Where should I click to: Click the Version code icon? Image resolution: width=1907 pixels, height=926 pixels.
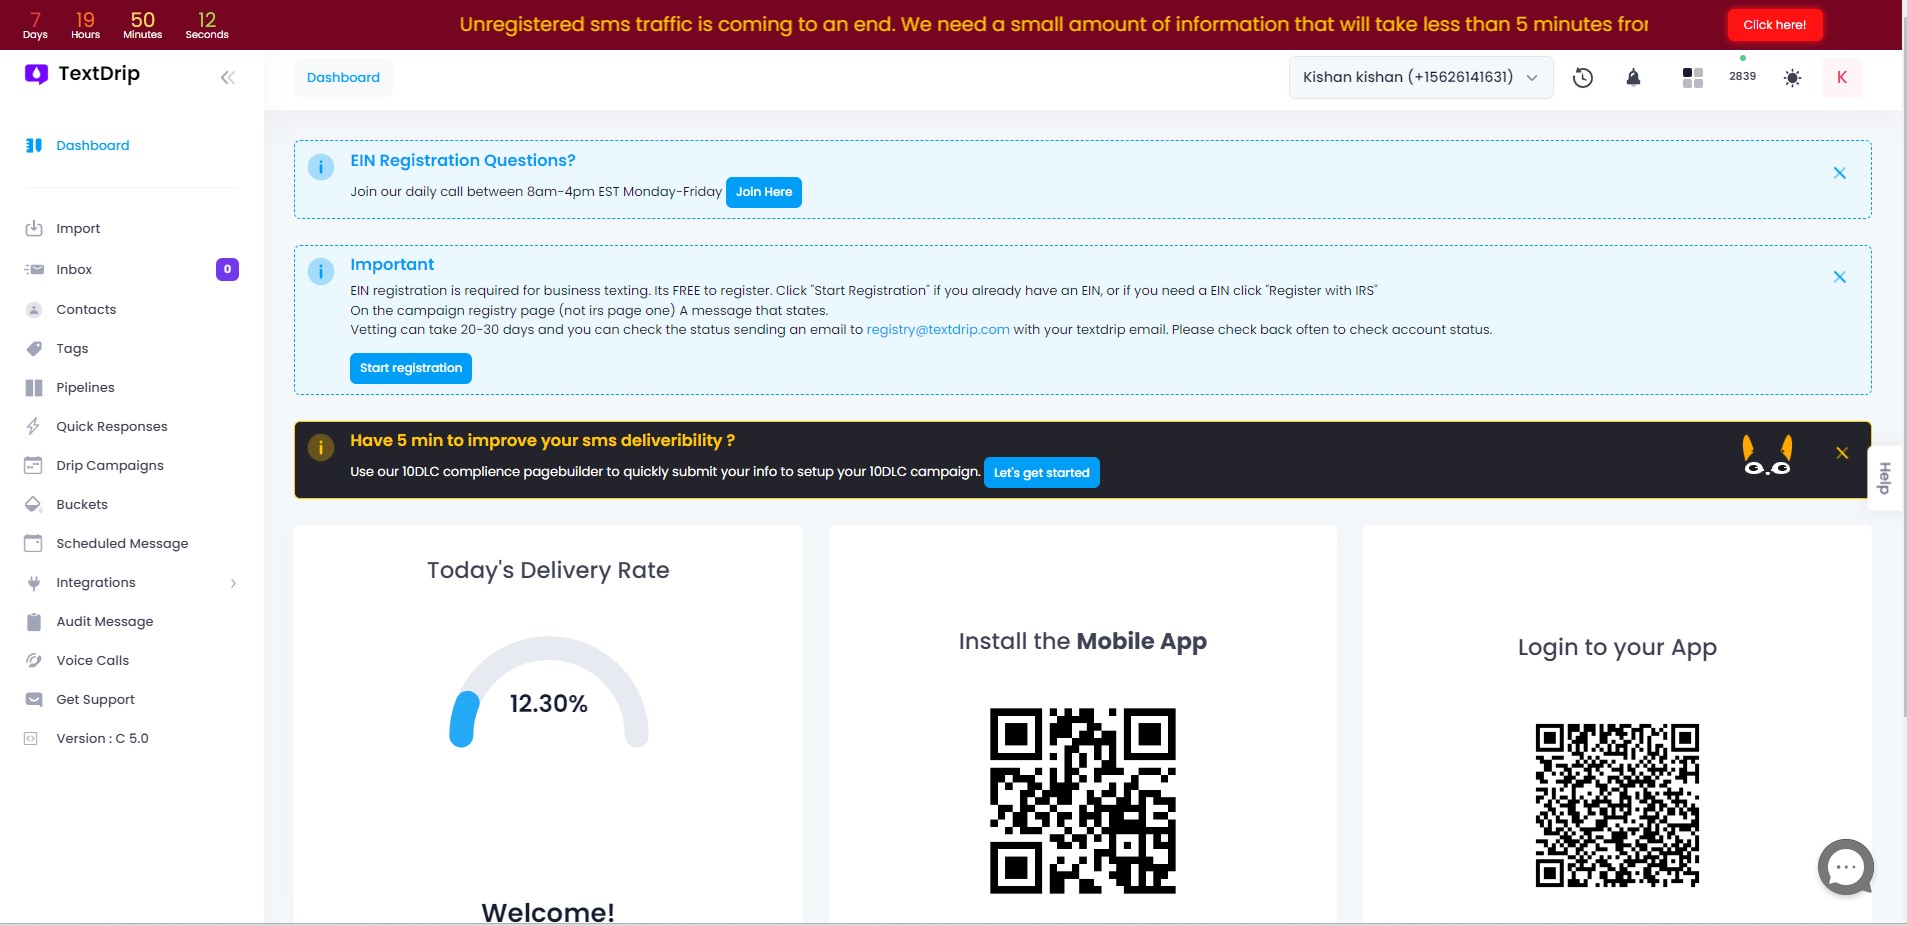pyautogui.click(x=31, y=738)
